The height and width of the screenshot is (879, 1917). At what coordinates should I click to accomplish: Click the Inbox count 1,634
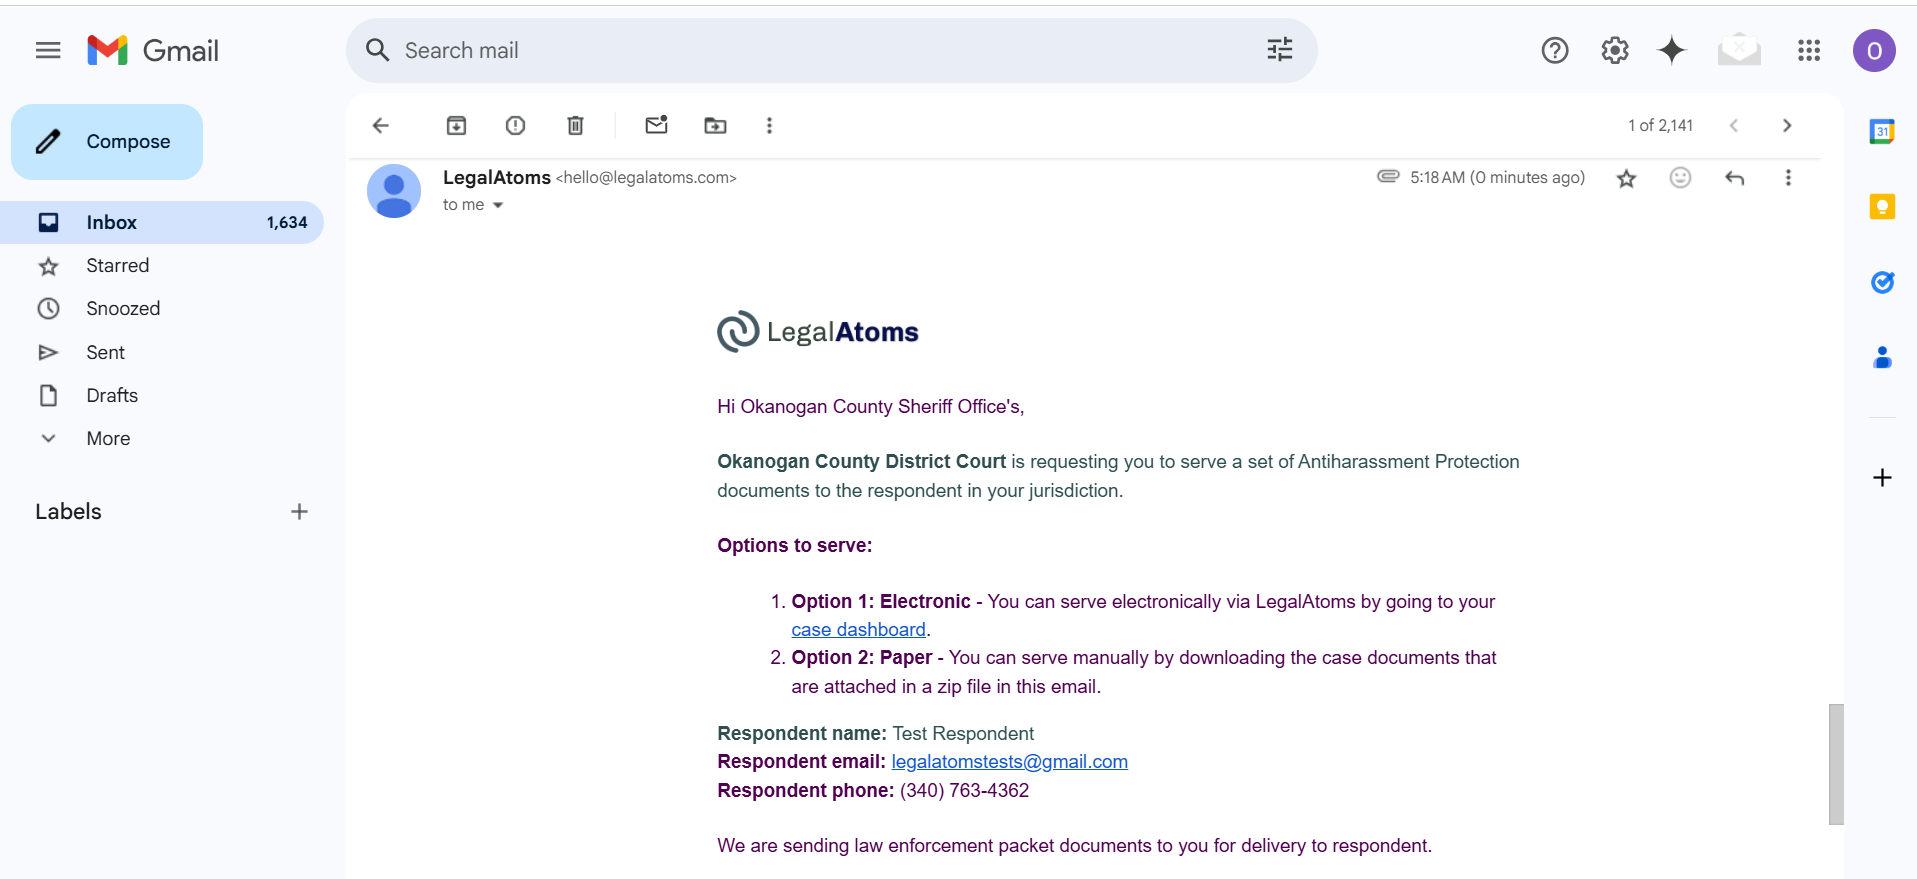pos(287,222)
